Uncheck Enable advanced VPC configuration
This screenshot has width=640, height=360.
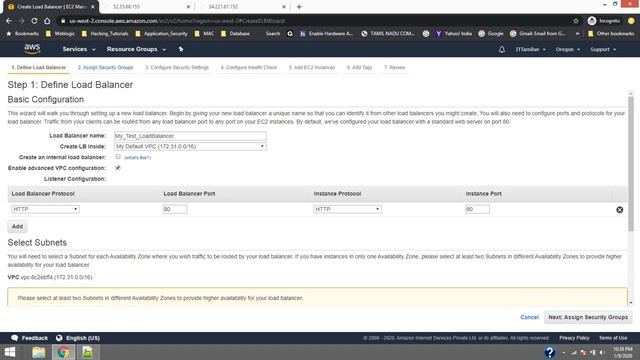[x=118, y=168]
